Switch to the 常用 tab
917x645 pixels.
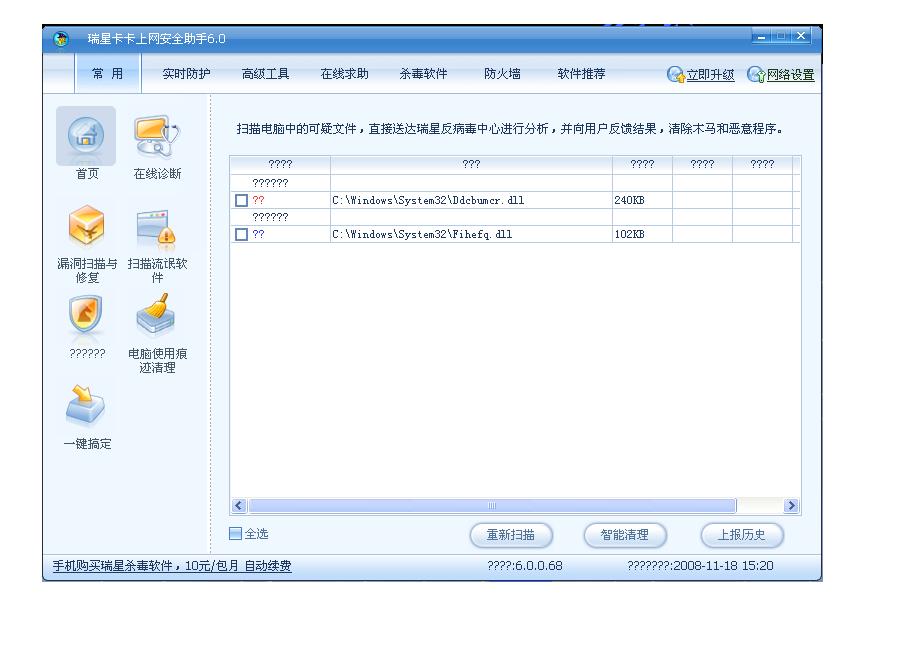click(x=108, y=74)
